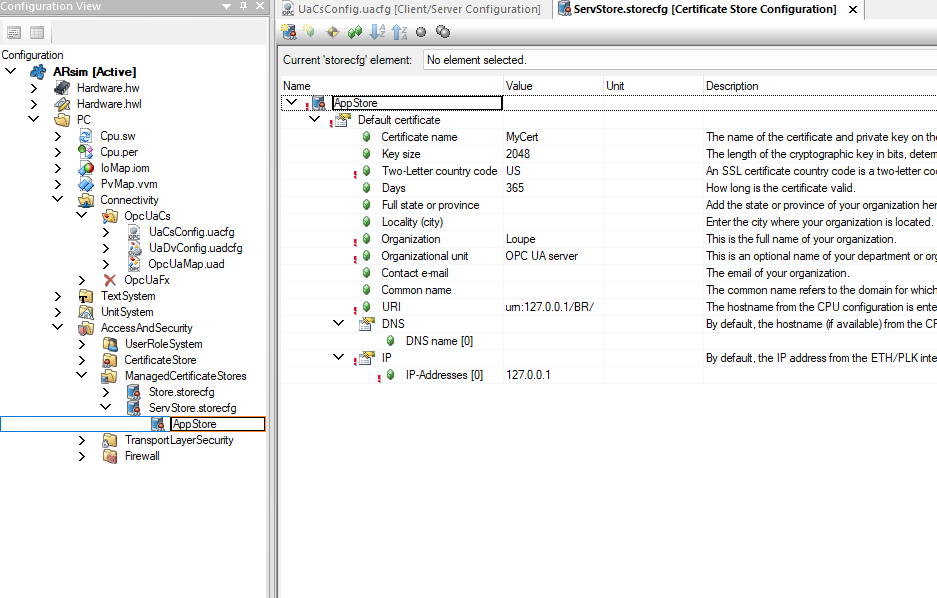Click the UnitSystem icon
The width and height of the screenshot is (937, 598).
coord(85,312)
